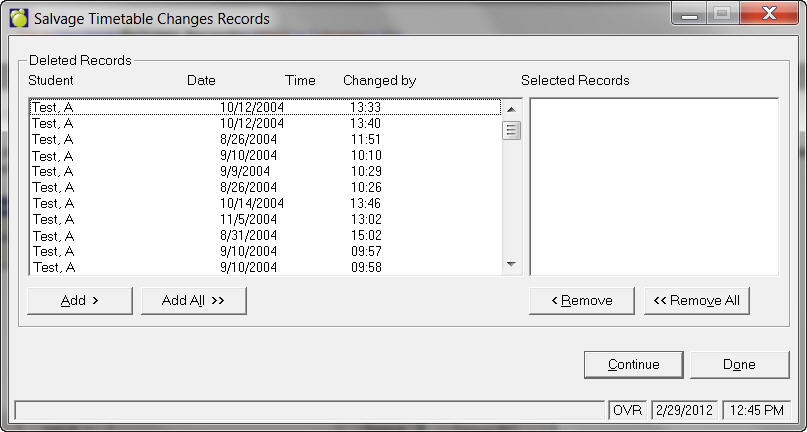Select the 9/10/2004 record at 09:57

coord(264,251)
